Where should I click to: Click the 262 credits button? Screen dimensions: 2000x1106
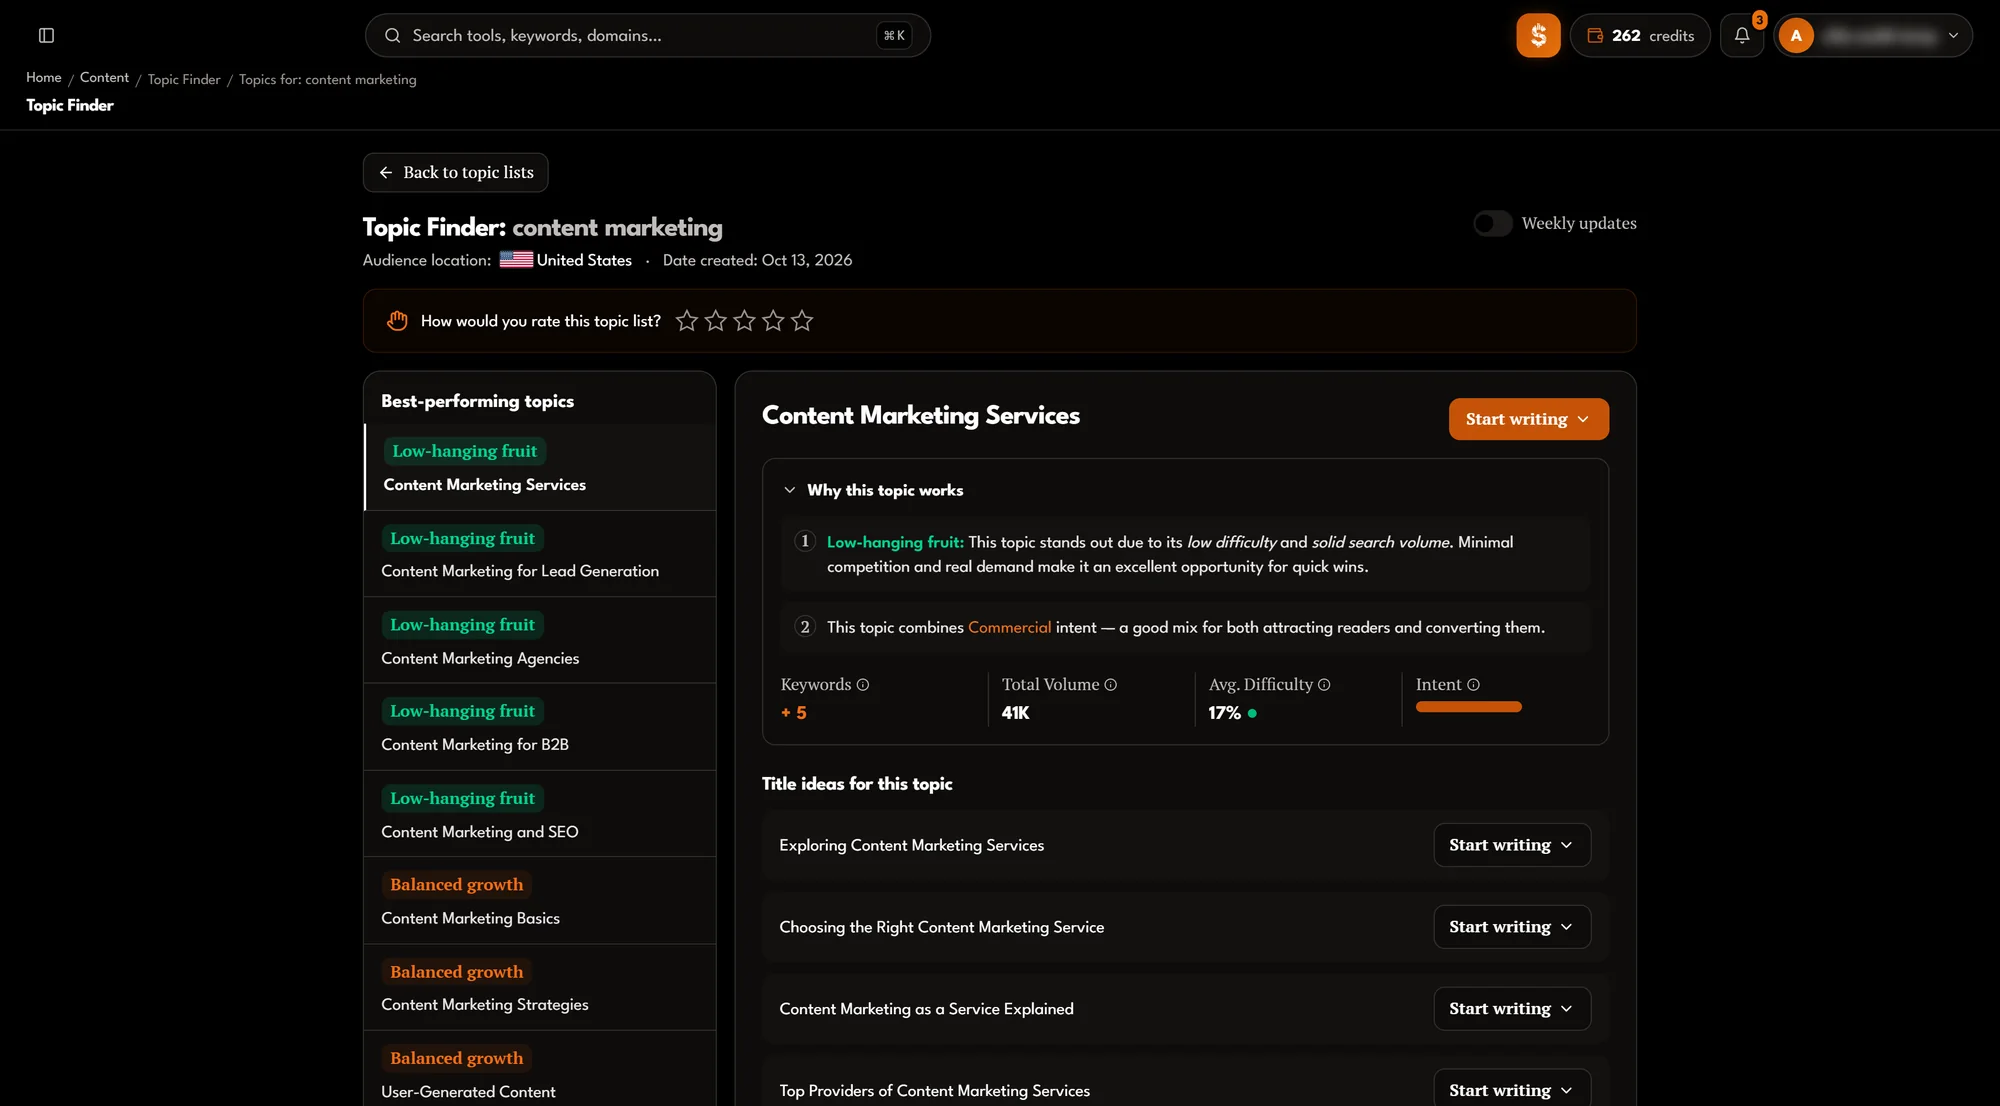1640,35
